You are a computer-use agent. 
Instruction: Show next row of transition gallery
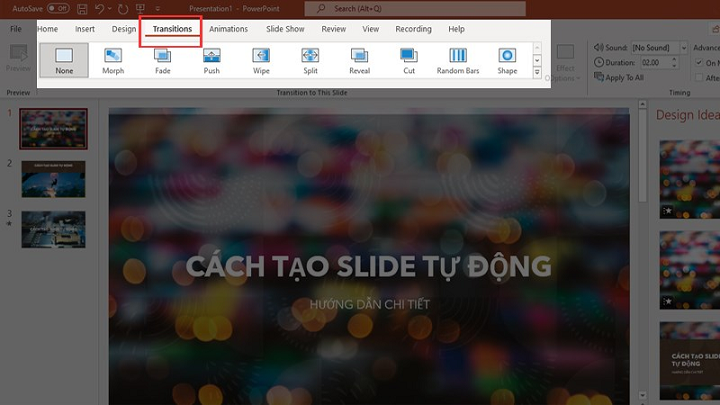pyautogui.click(x=537, y=60)
